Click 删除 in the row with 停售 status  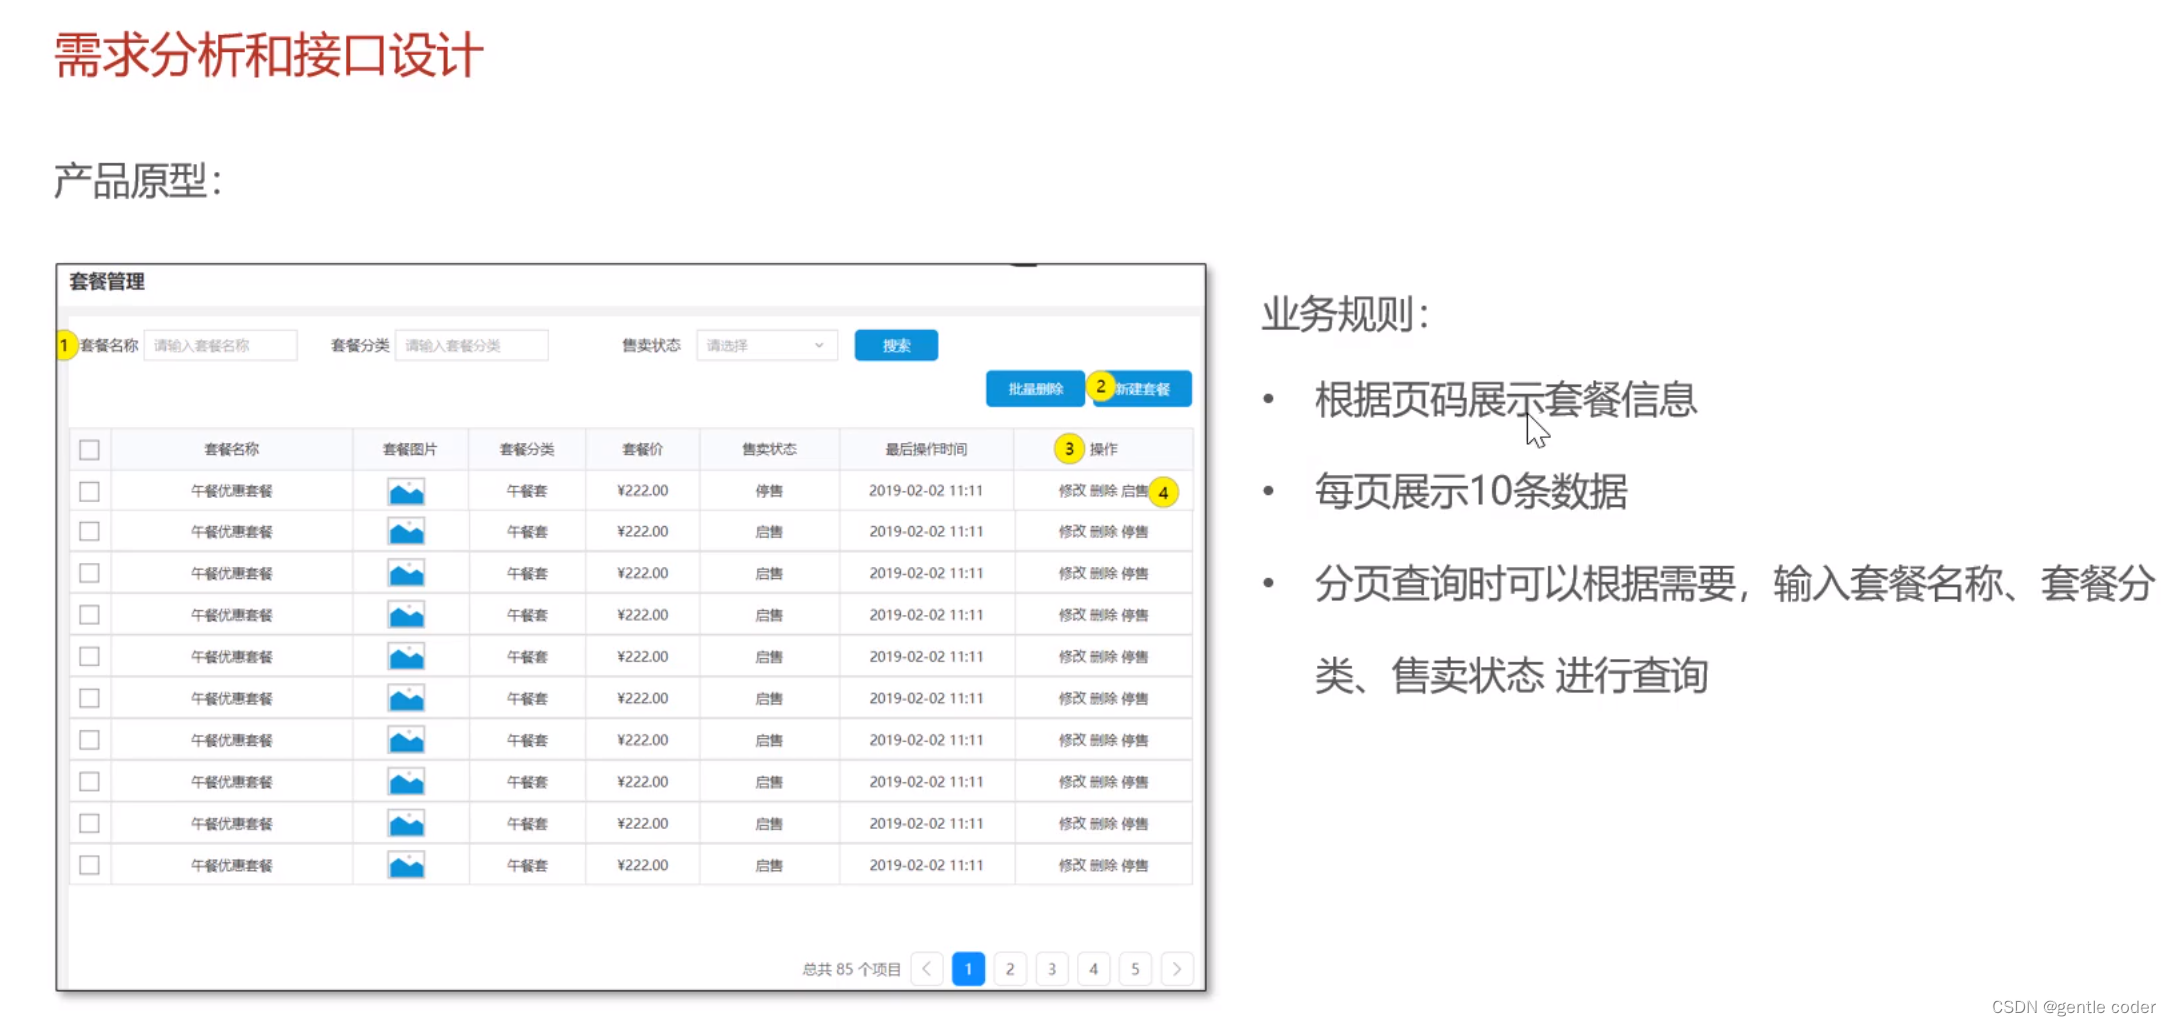pyautogui.click(x=1103, y=491)
